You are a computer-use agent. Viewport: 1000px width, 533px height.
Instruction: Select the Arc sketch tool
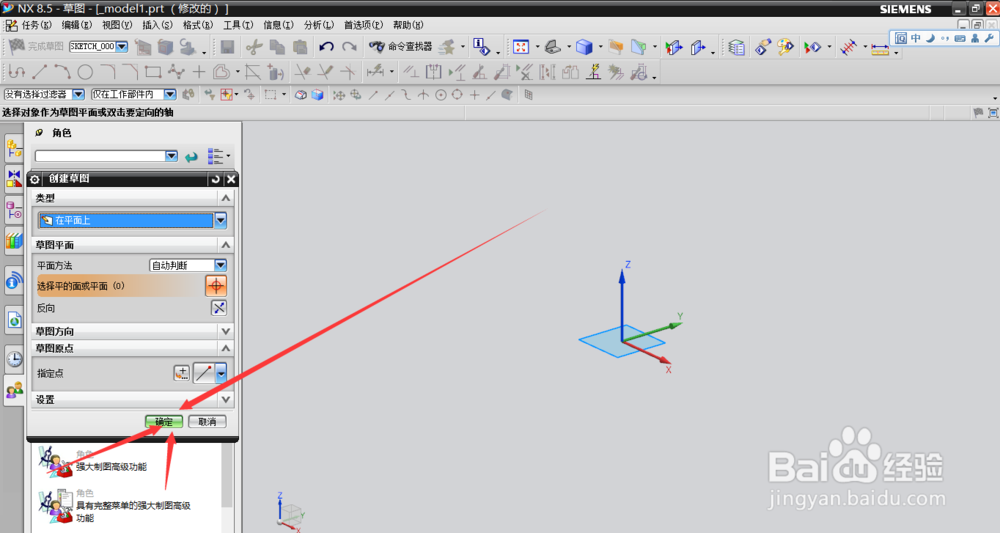click(62, 72)
